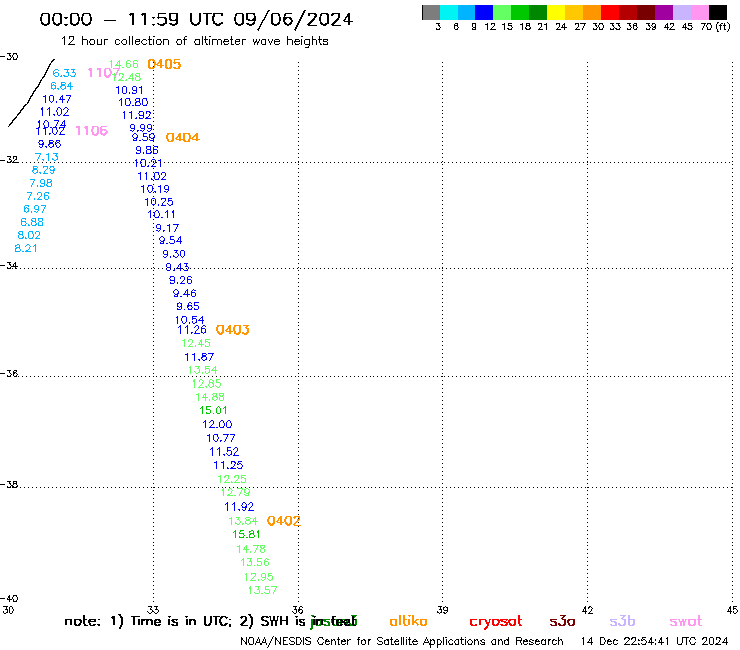Click the 12 hour collection subtitle
This screenshot has height=650, width=740.
point(194,41)
